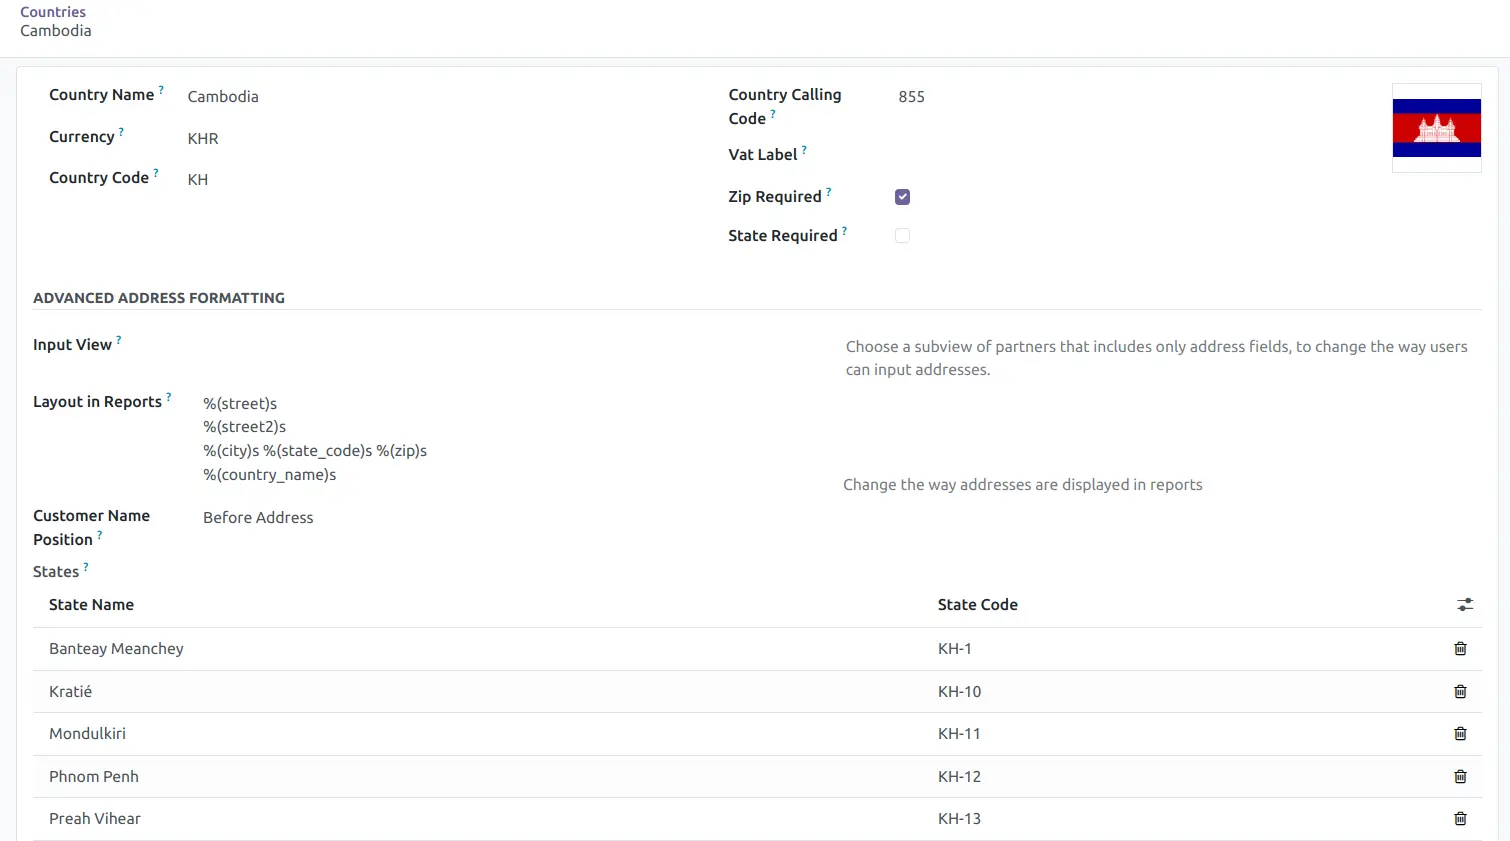This screenshot has height=841, width=1510.
Task: Click state code KH-10
Action: 959,692
